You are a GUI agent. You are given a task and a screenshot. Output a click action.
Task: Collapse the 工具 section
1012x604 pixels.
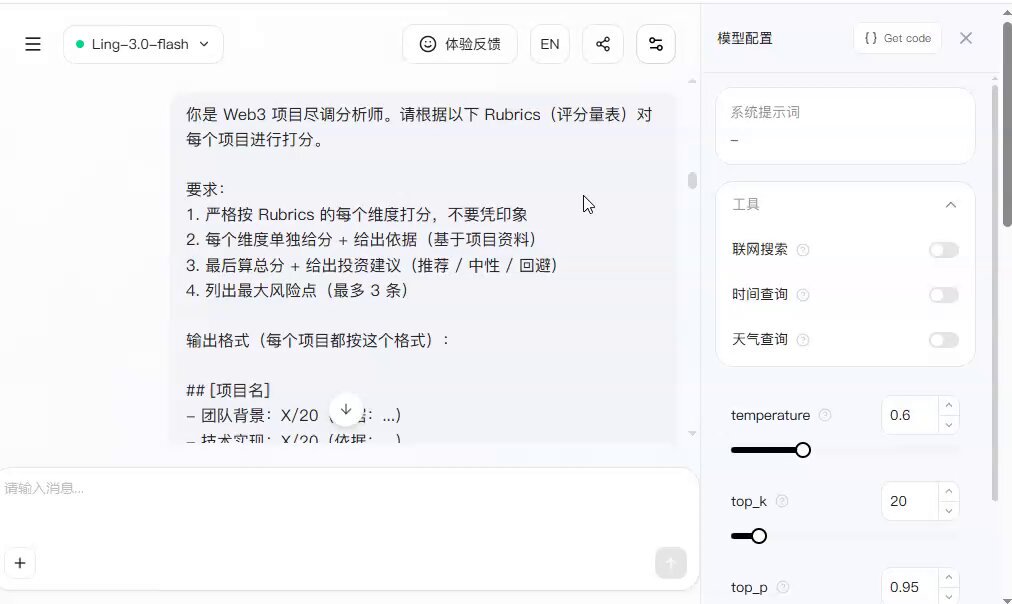pos(951,205)
